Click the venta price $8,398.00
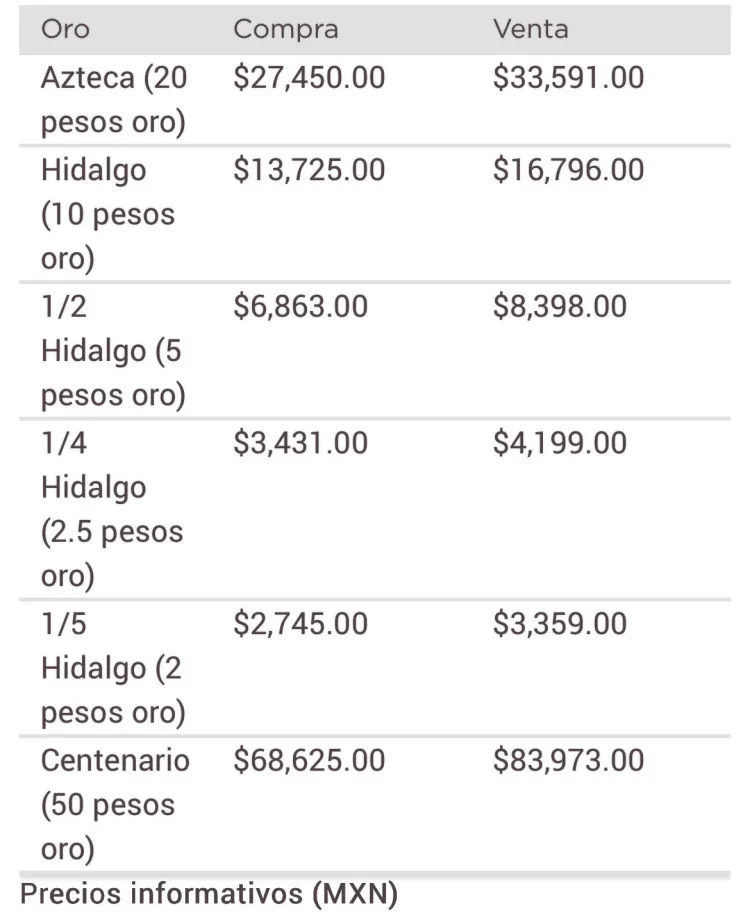Viewport: 750px width, 915px height. (559, 306)
